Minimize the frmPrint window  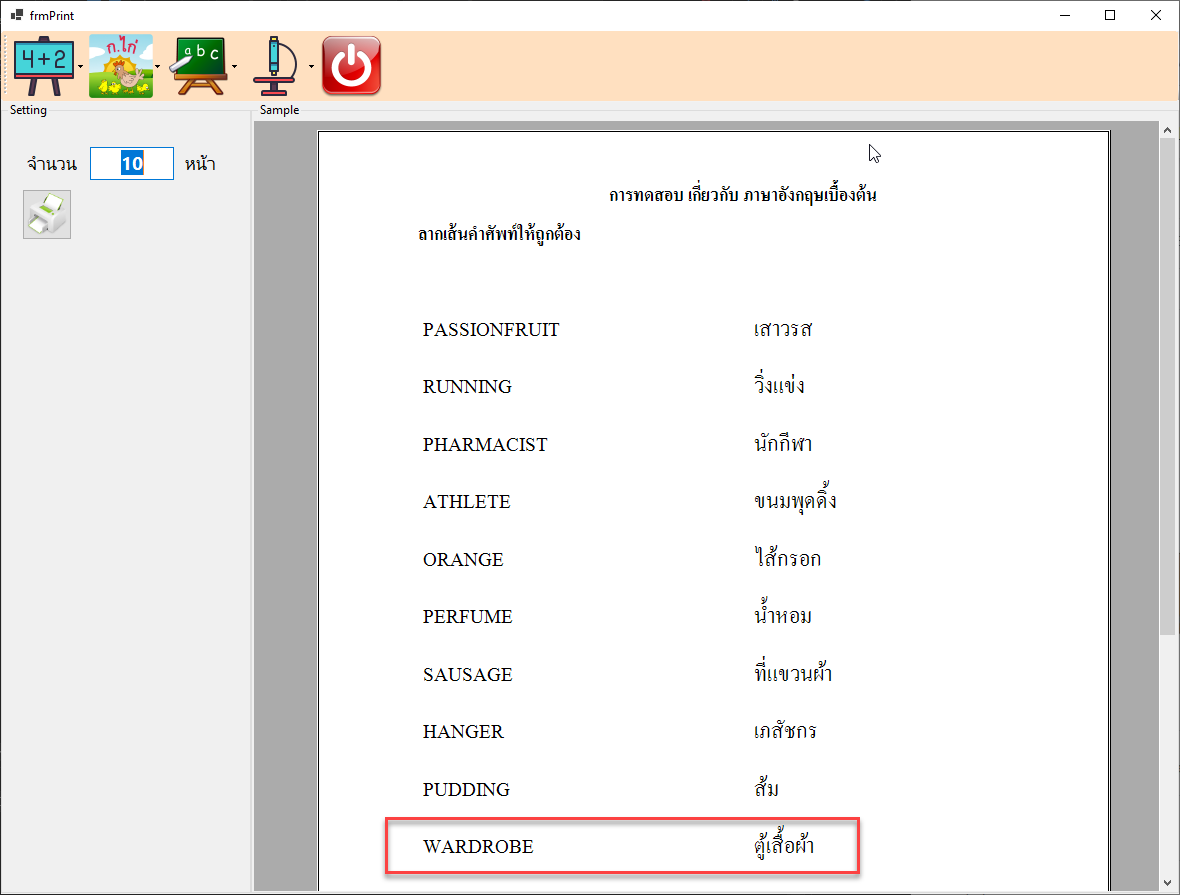1065,15
